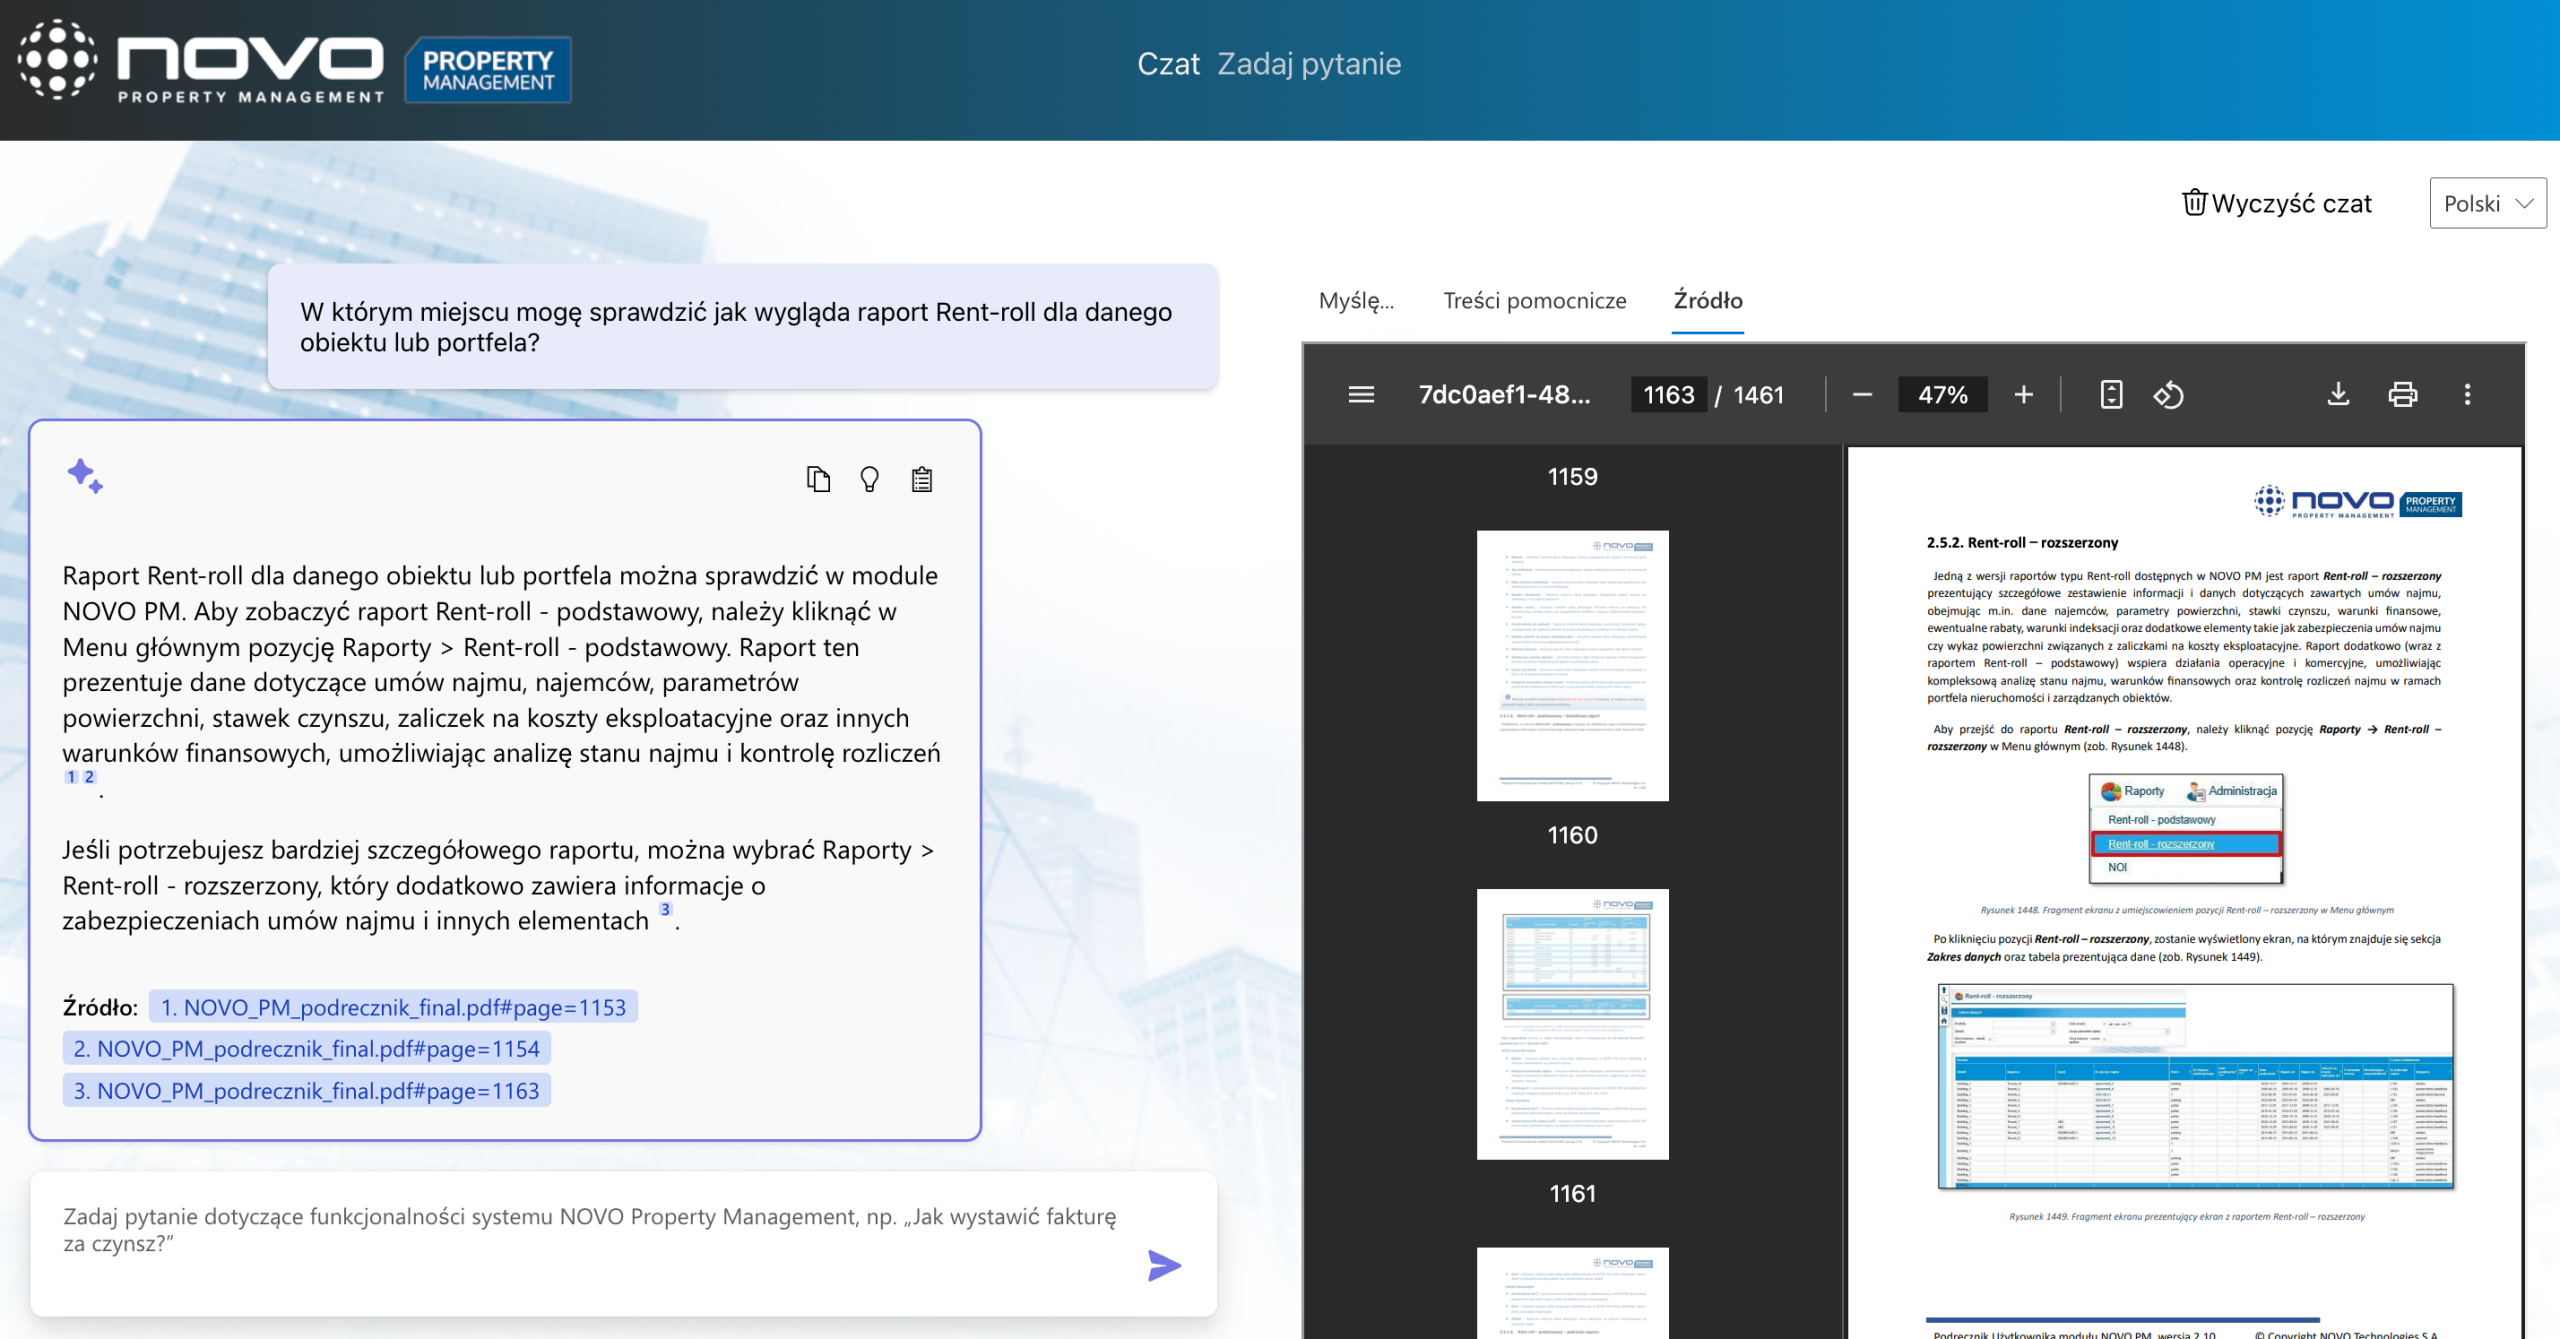Click the fit to page icon

(x=2111, y=395)
